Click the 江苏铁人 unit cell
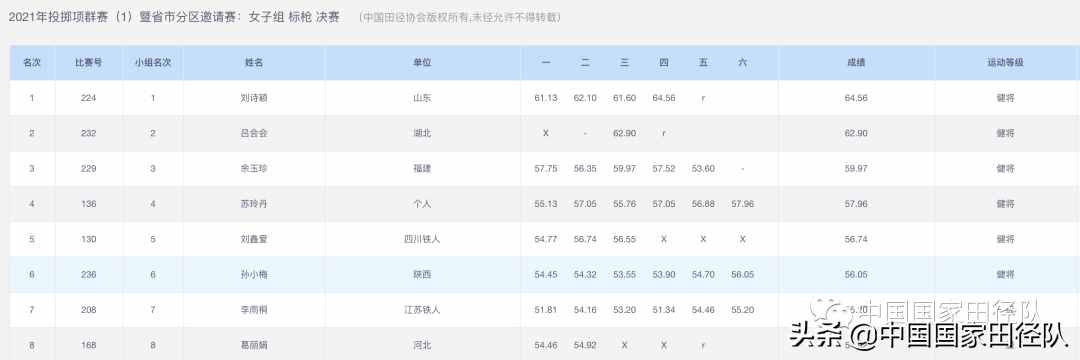 422,310
